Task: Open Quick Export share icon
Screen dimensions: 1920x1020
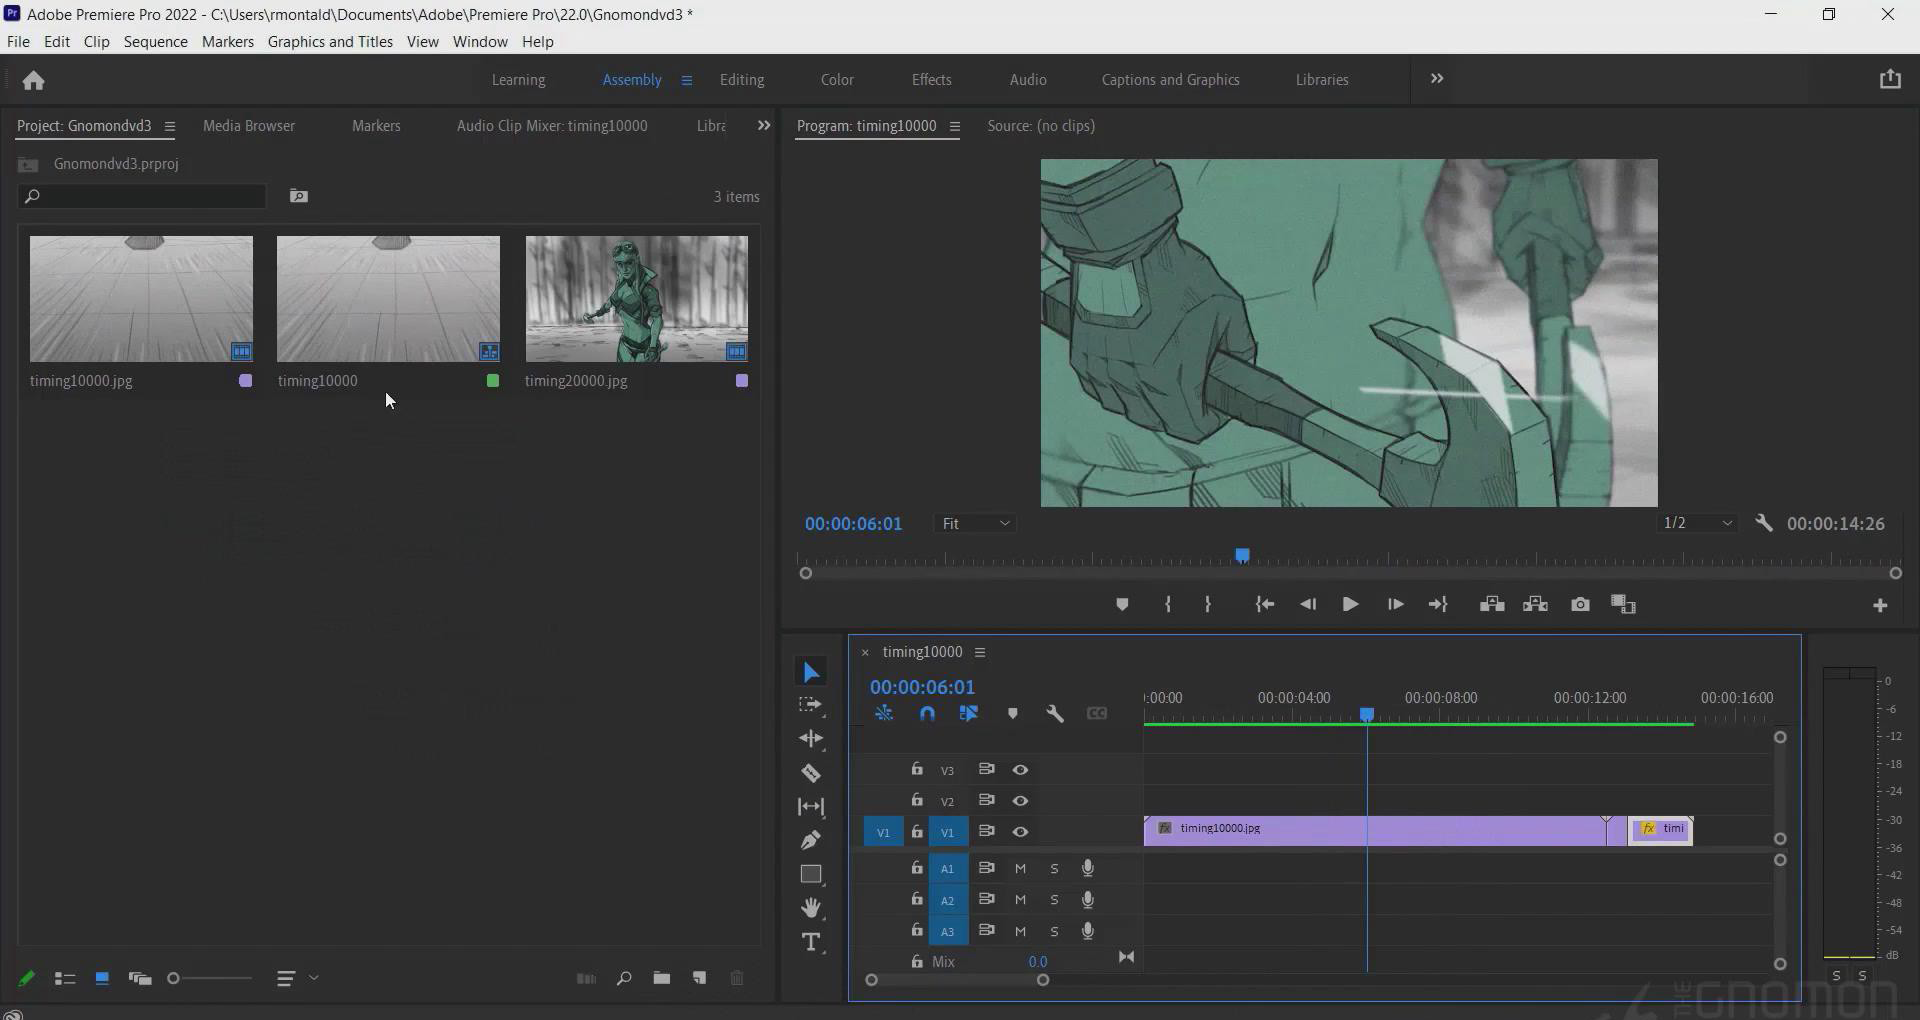Action: point(1890,79)
